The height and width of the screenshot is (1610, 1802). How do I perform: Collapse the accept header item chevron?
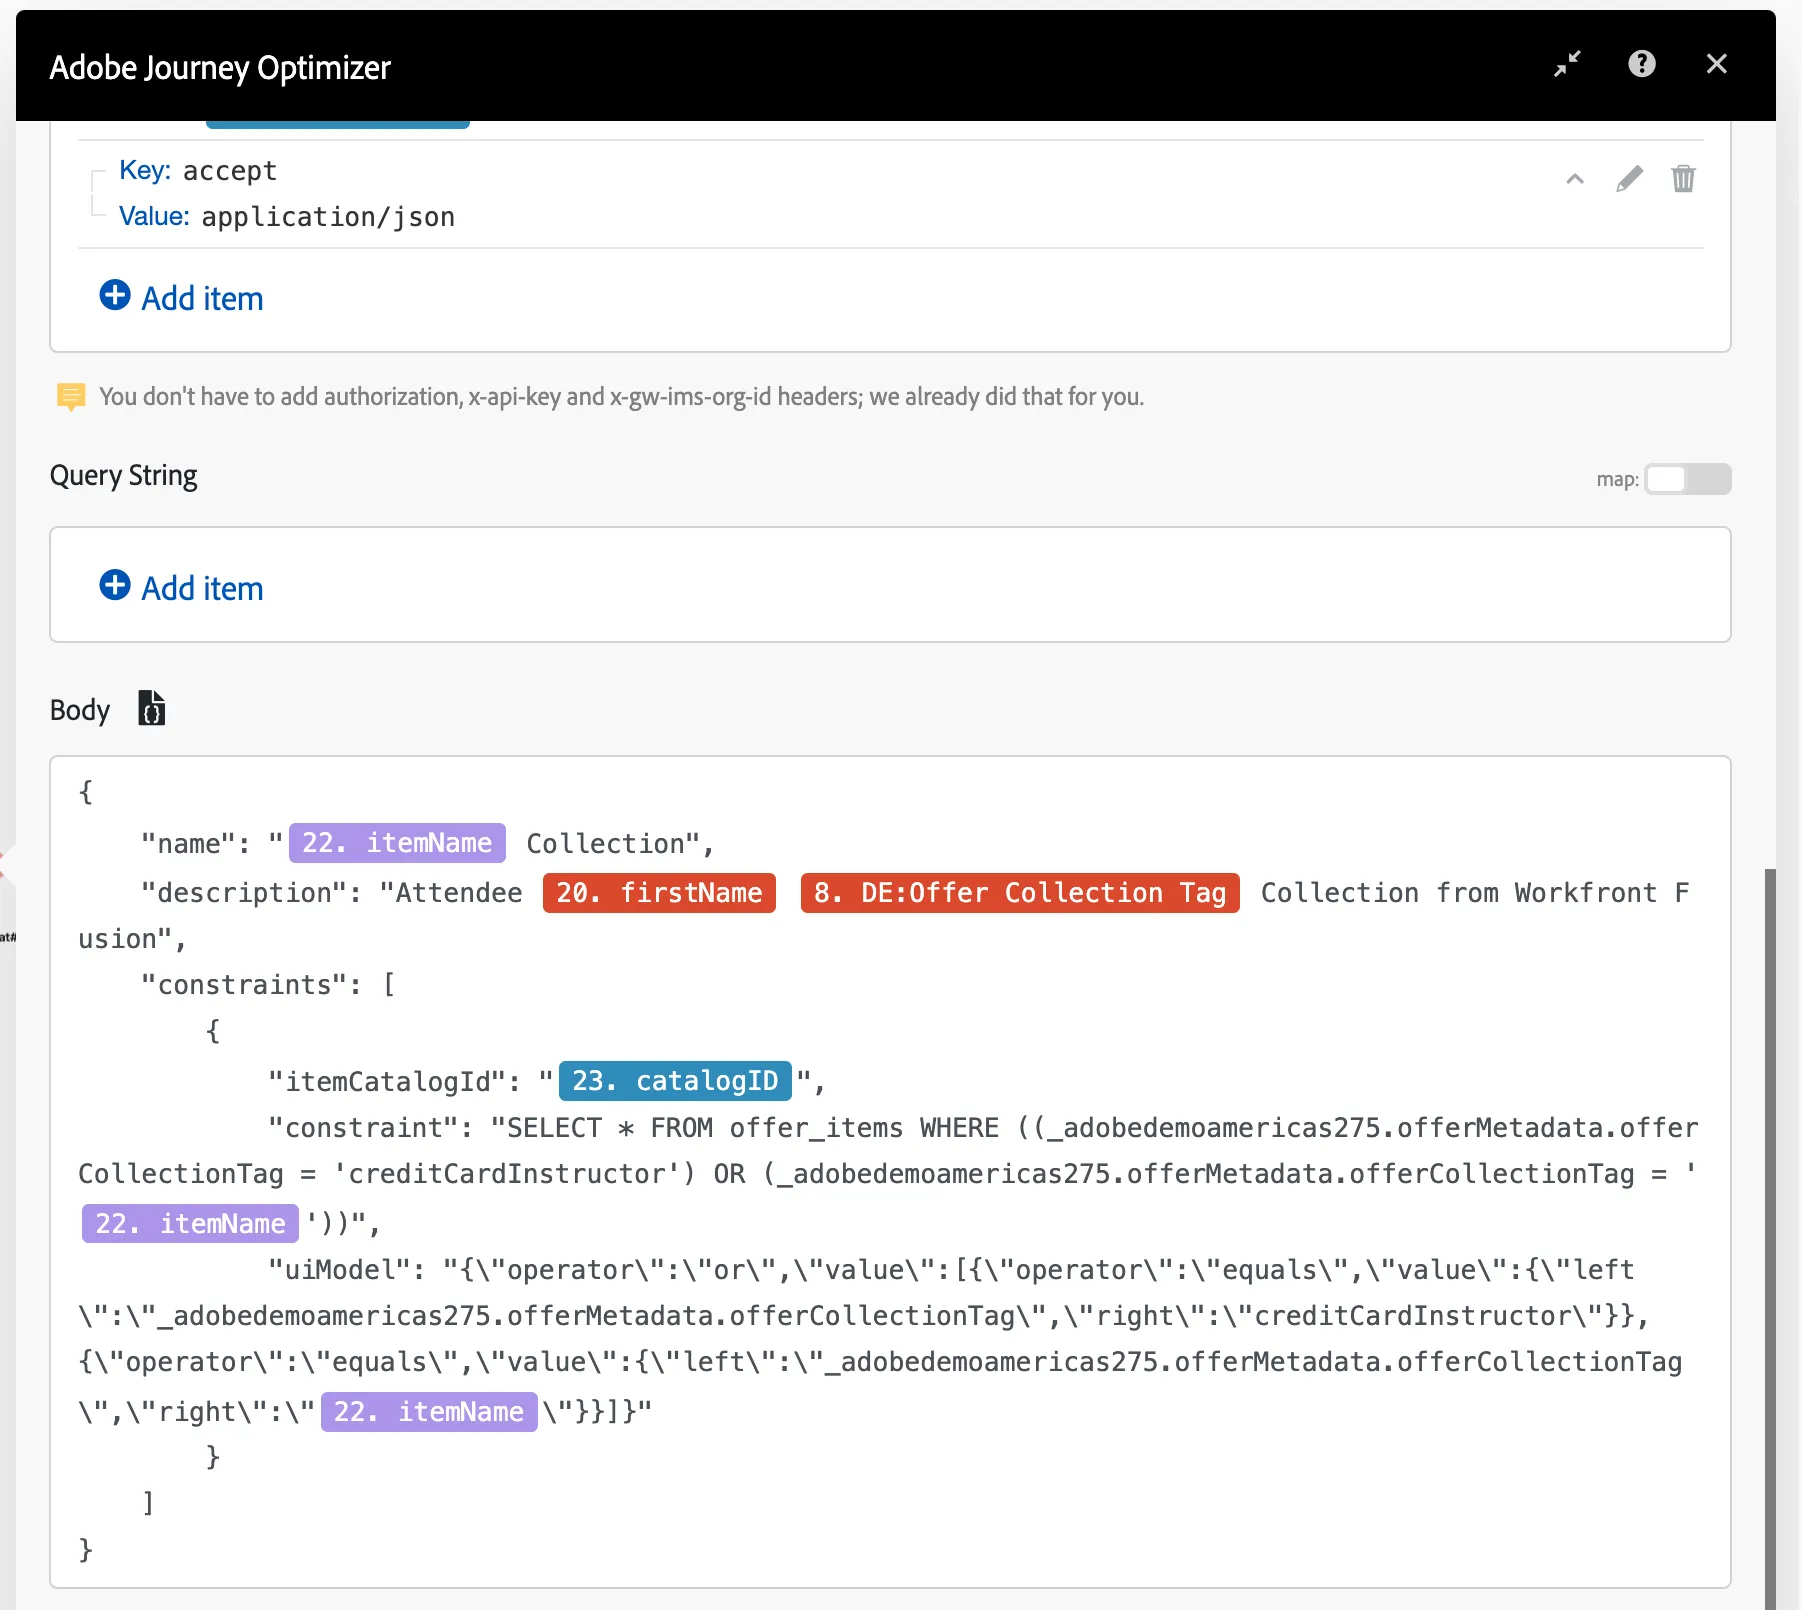1575,179
